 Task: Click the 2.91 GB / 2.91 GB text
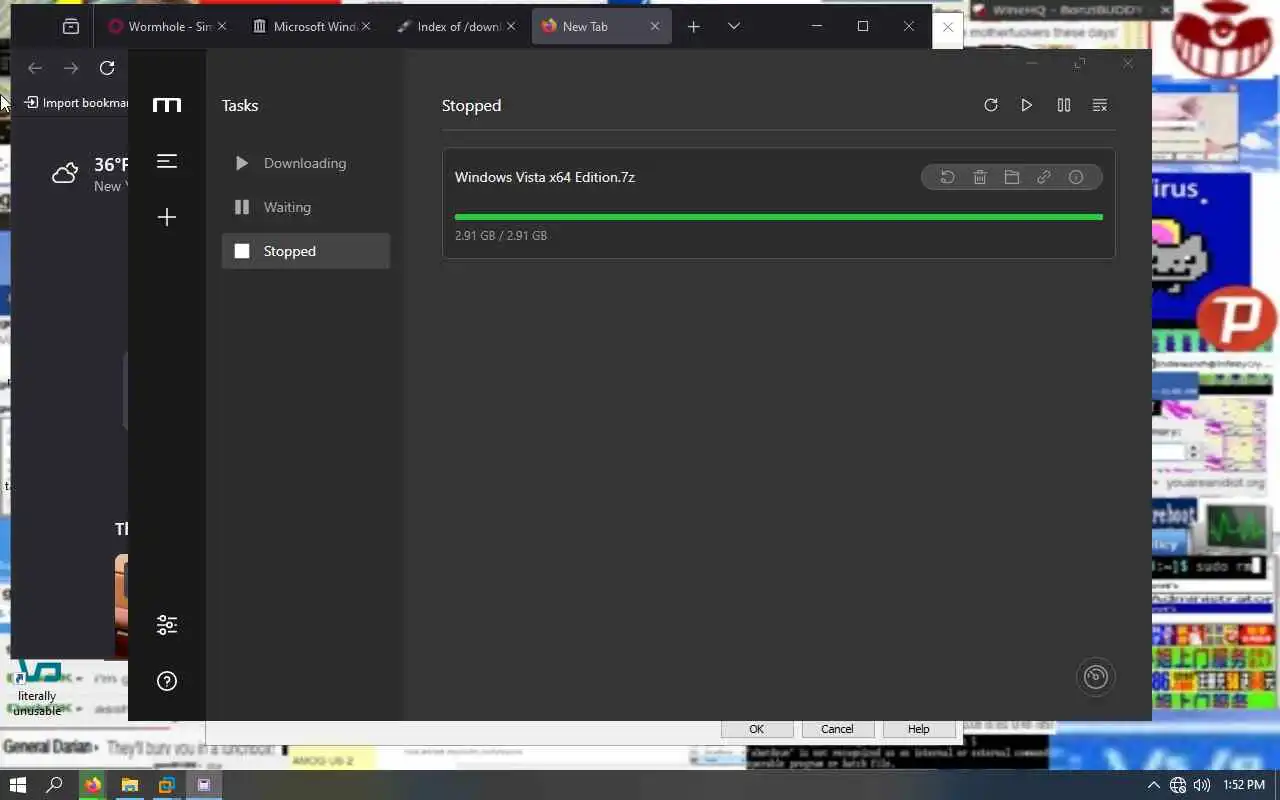pos(501,236)
